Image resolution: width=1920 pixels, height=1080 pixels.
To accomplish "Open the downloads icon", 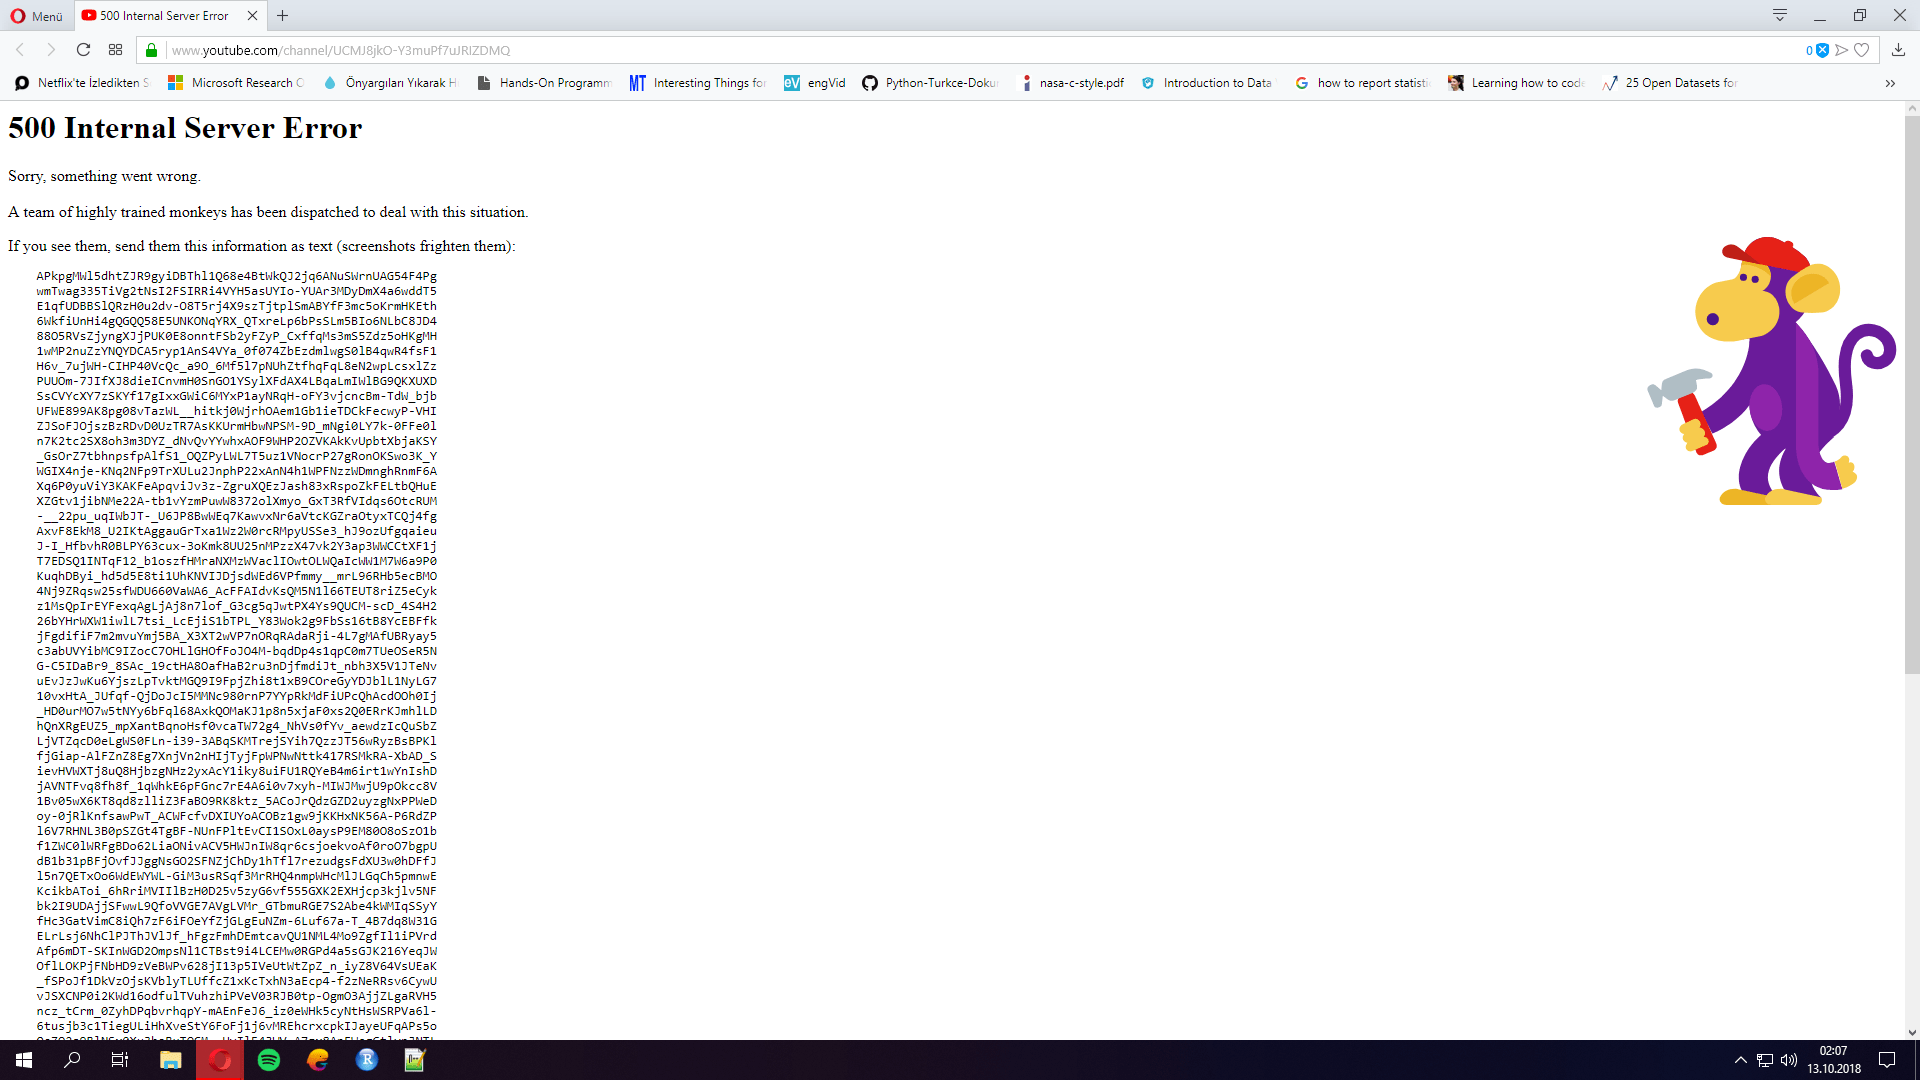I will click(x=1898, y=50).
